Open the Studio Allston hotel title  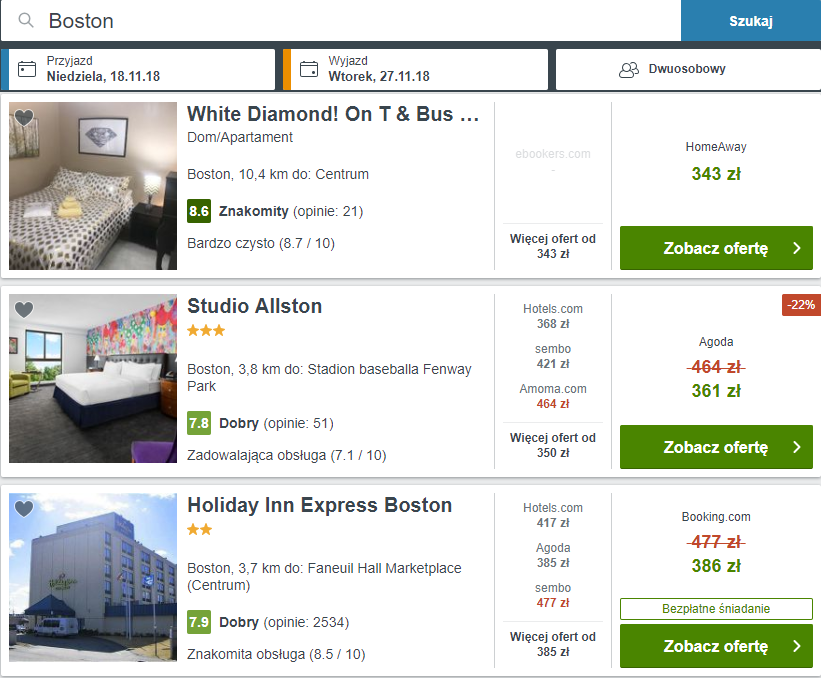[255, 306]
